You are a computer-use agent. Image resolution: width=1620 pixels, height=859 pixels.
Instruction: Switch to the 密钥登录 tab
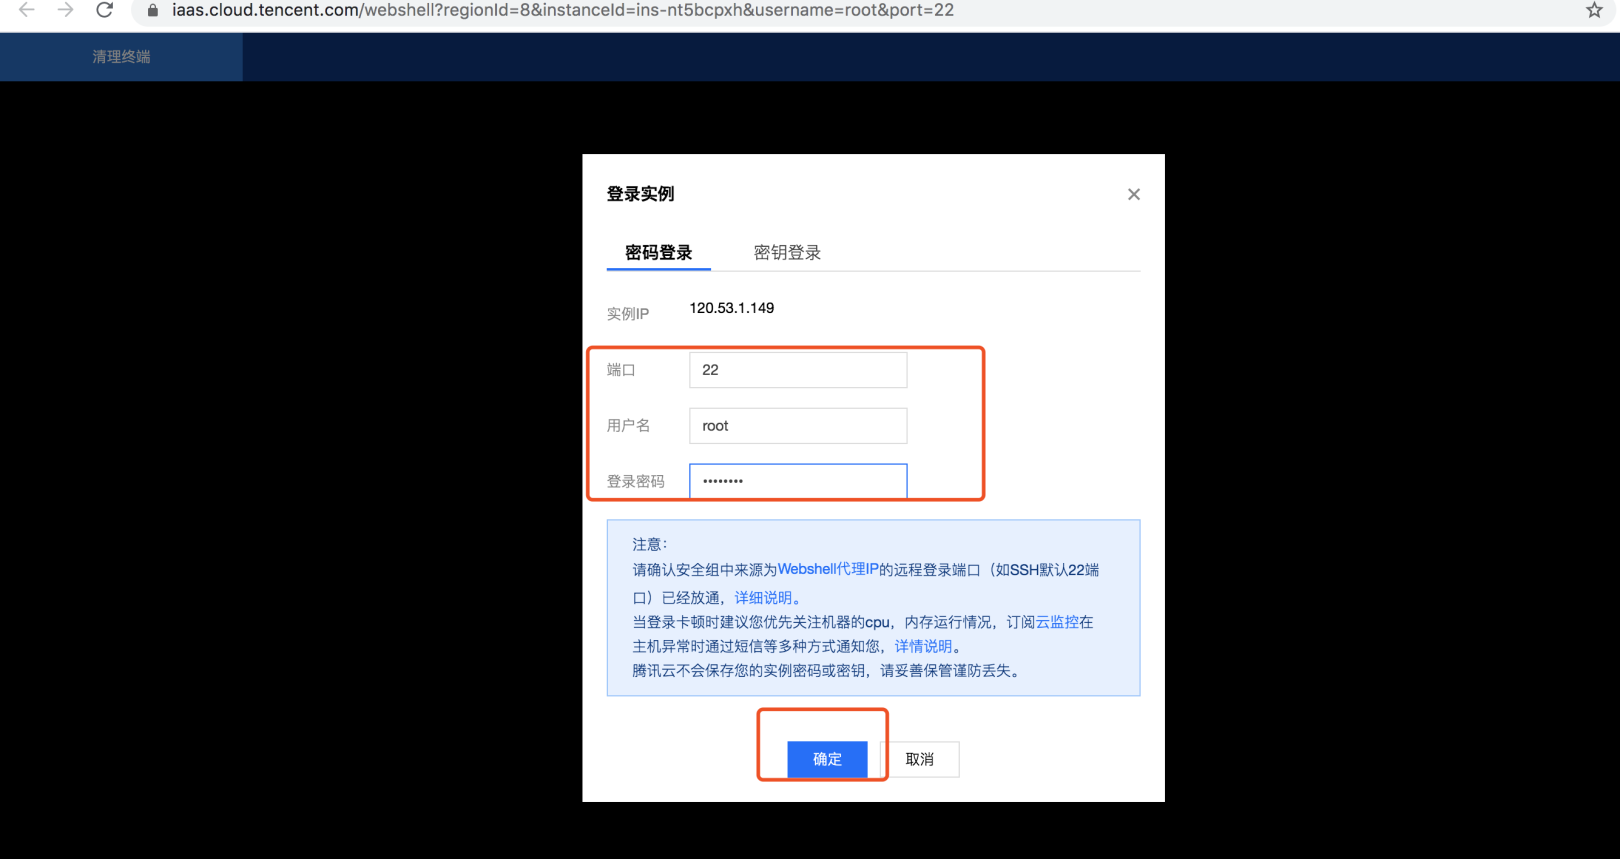[787, 253]
